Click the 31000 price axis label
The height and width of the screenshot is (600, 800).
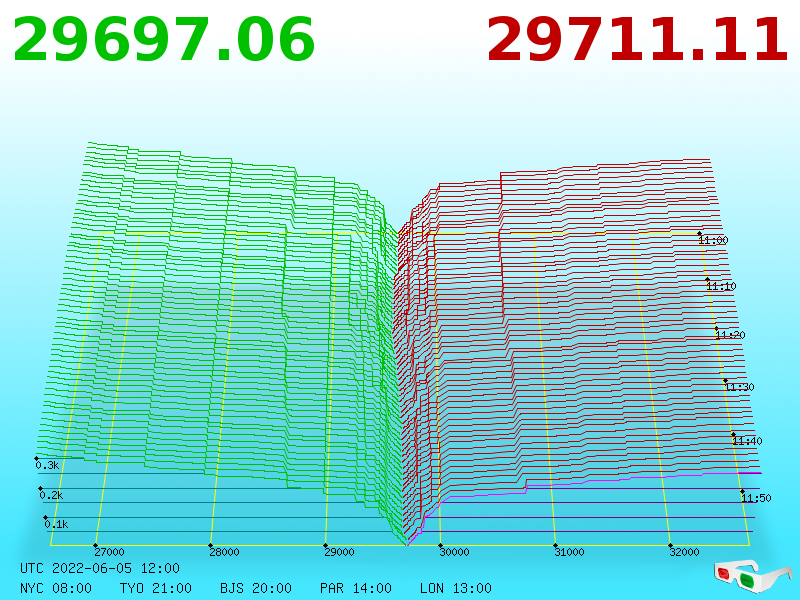[569, 552]
